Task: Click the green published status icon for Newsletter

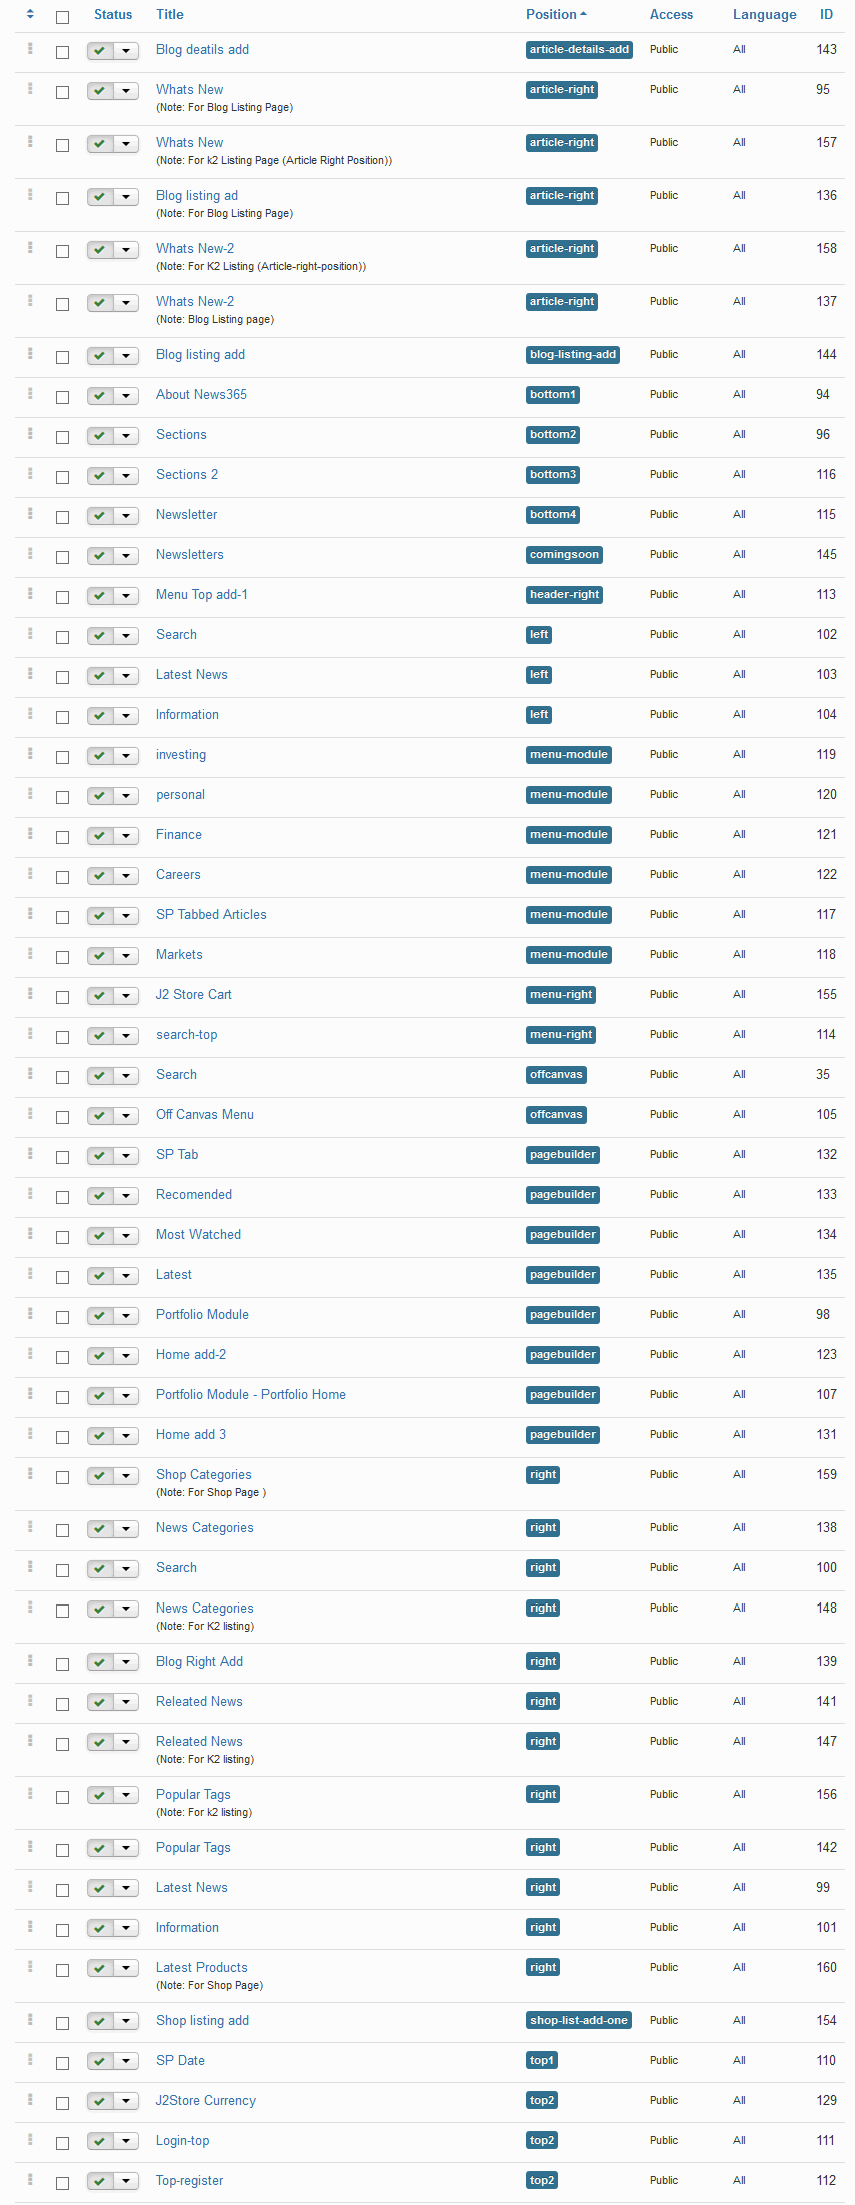Action: pyautogui.click(x=99, y=516)
